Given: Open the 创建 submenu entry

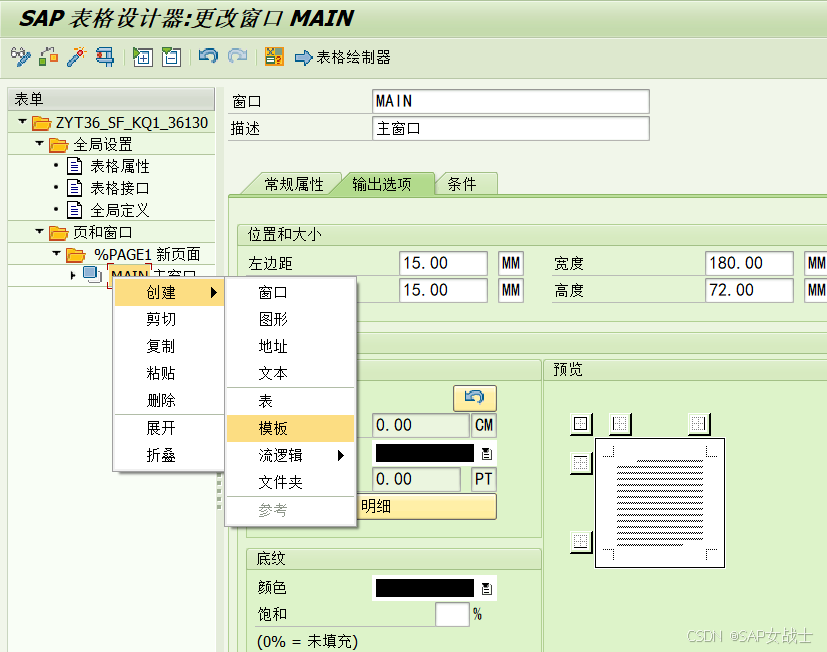Looking at the screenshot, I should coord(169,292).
